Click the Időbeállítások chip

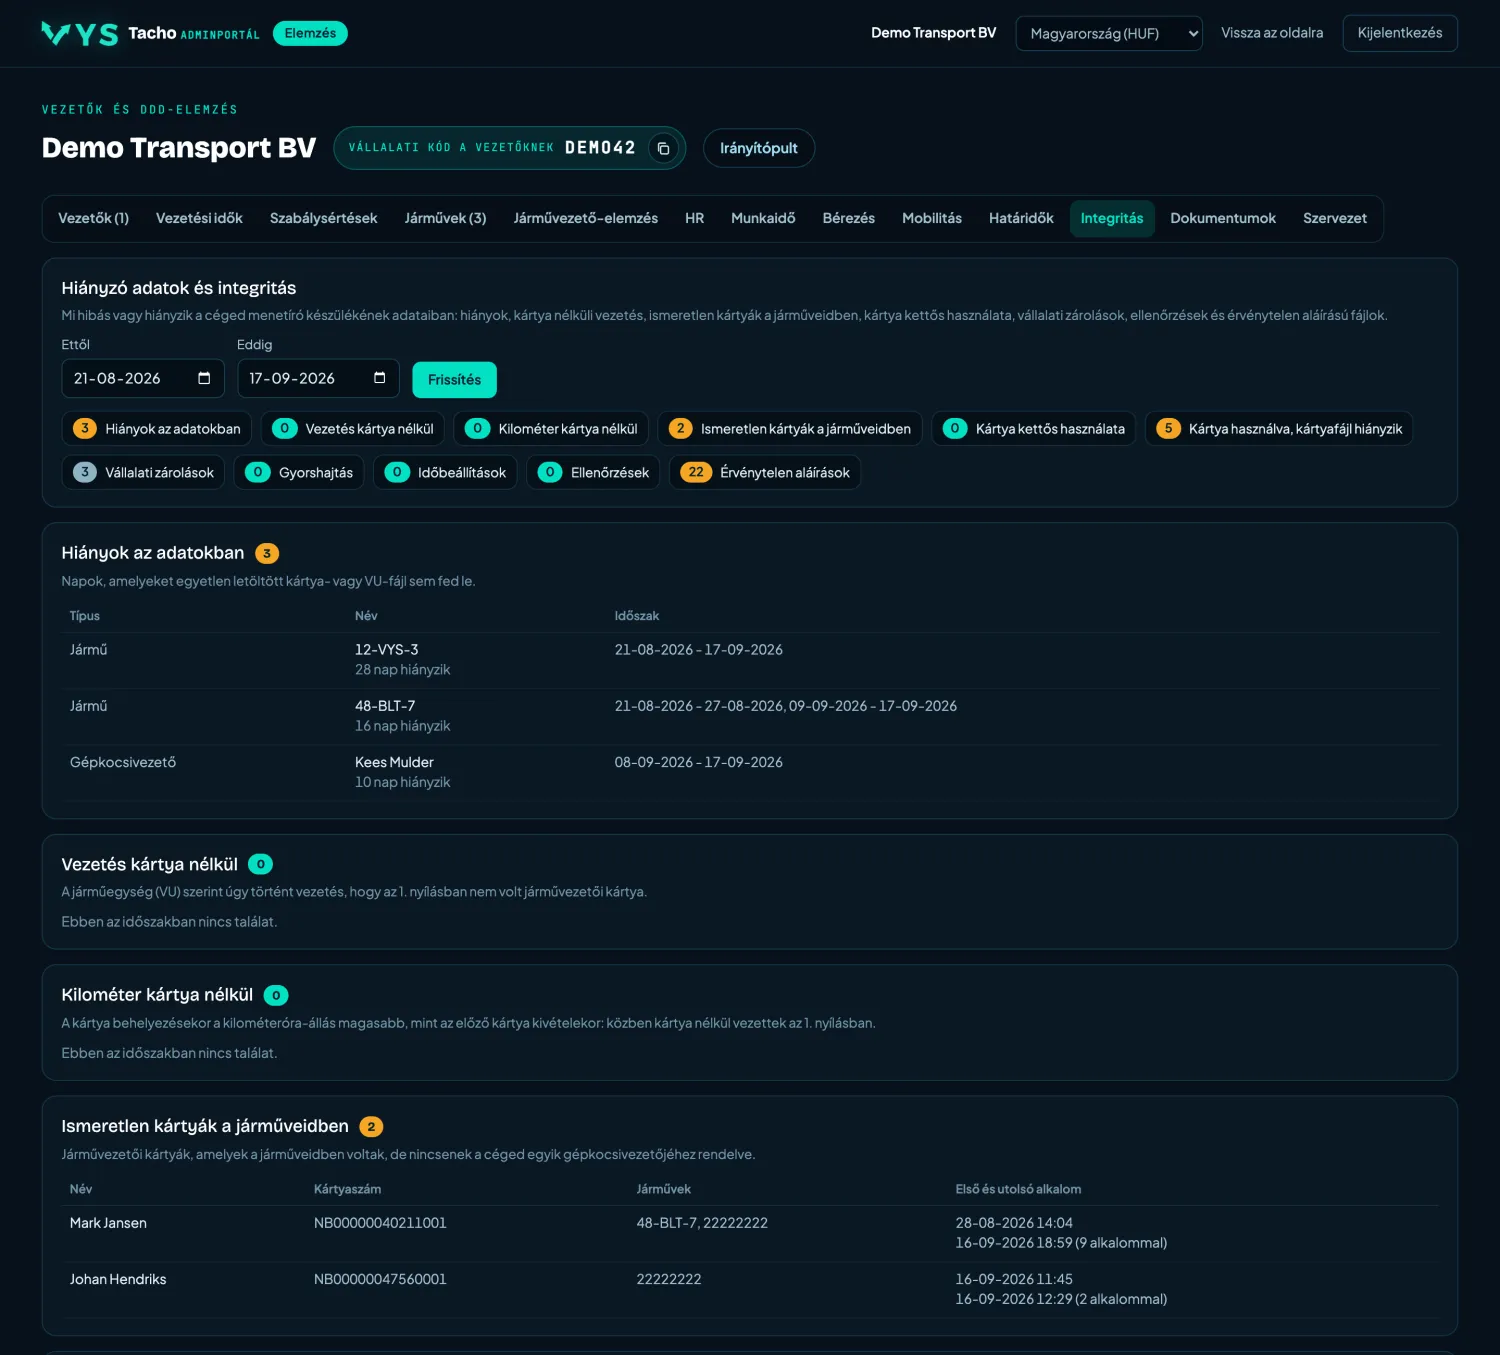point(445,473)
